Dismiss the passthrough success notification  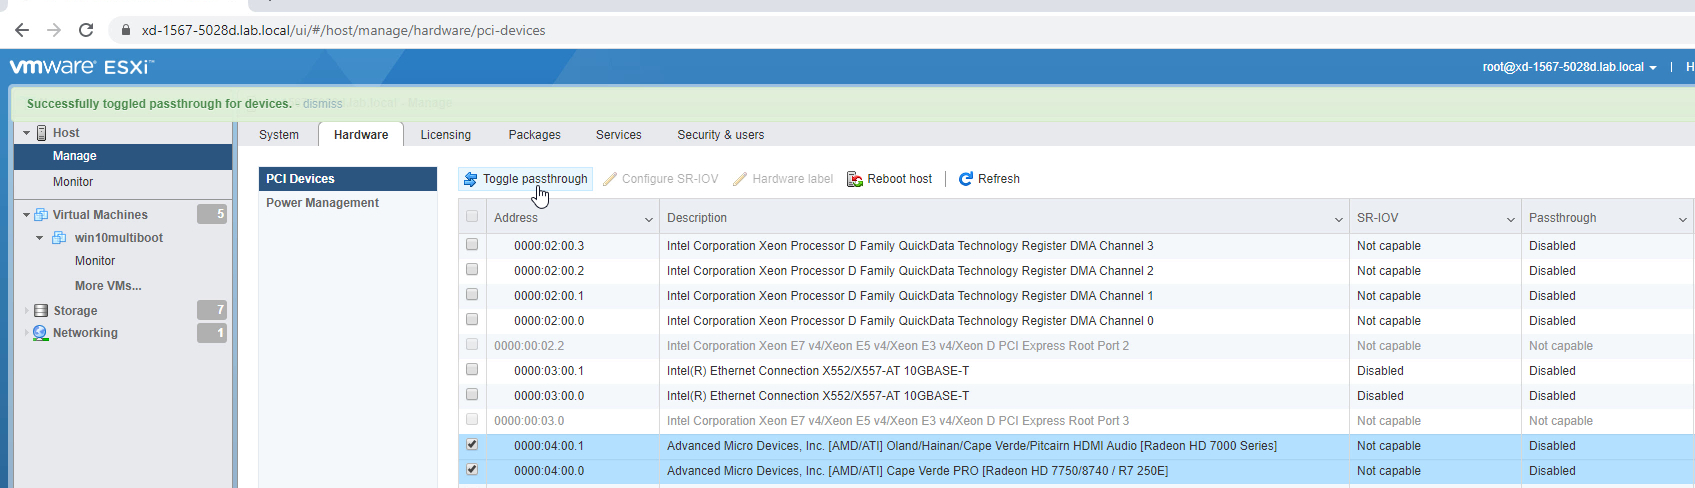click(x=322, y=104)
